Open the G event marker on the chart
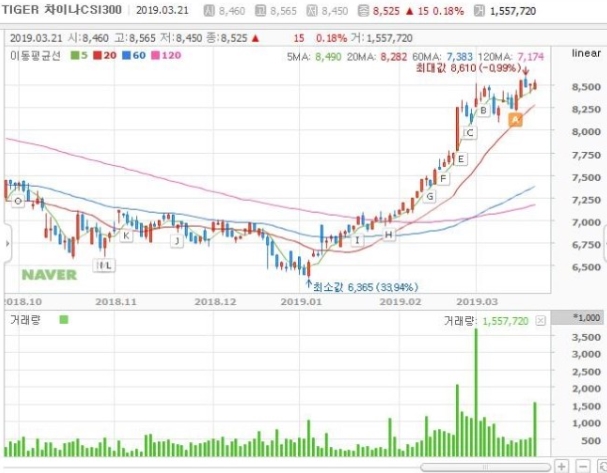Viewport: 607px width, 473px height. tap(430, 197)
